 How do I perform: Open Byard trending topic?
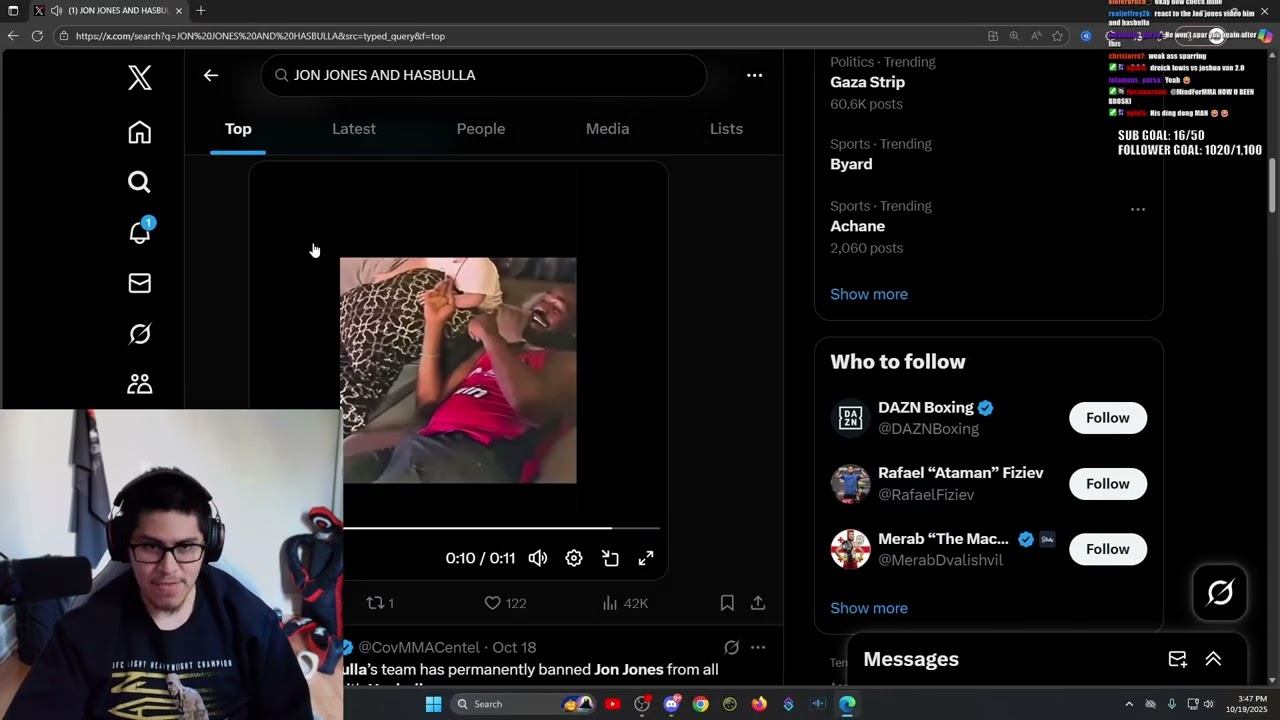click(851, 164)
